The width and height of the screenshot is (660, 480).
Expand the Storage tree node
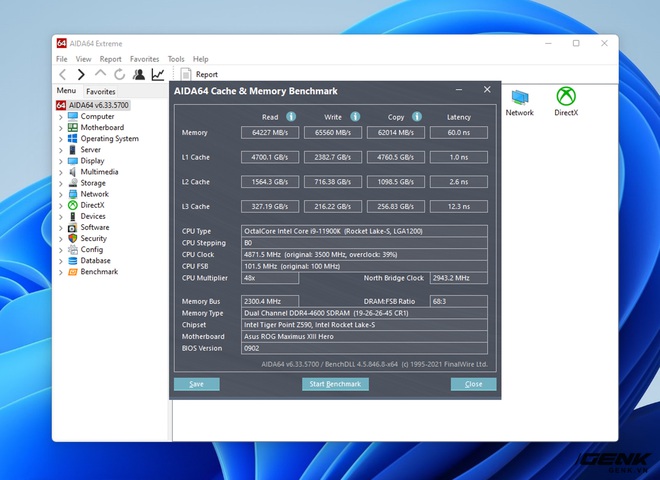61,184
